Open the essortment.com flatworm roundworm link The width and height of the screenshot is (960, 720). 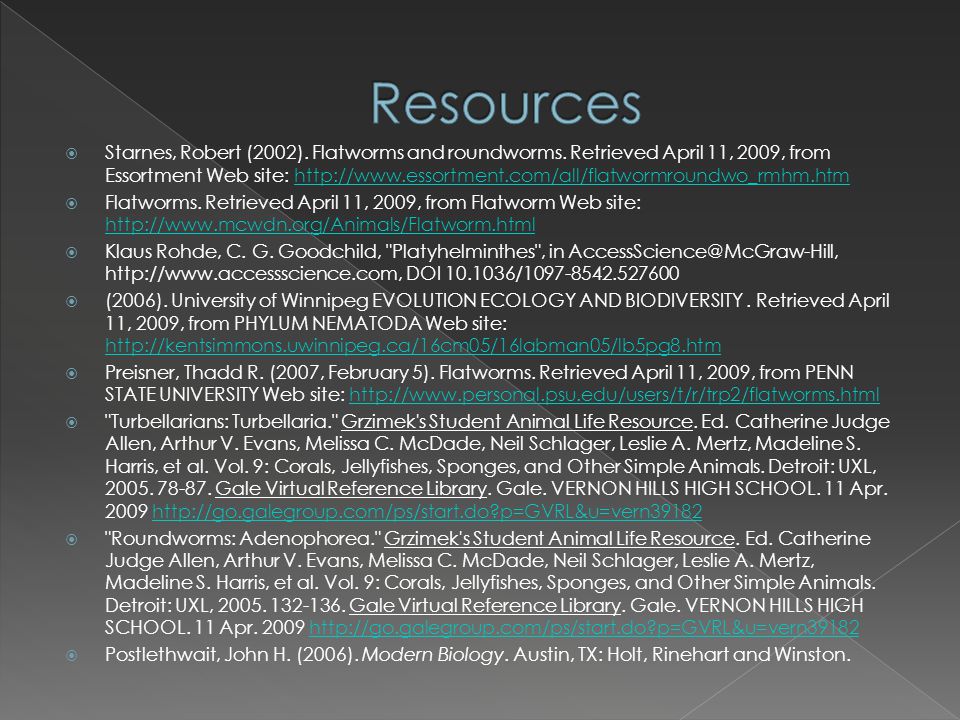[x=571, y=176]
